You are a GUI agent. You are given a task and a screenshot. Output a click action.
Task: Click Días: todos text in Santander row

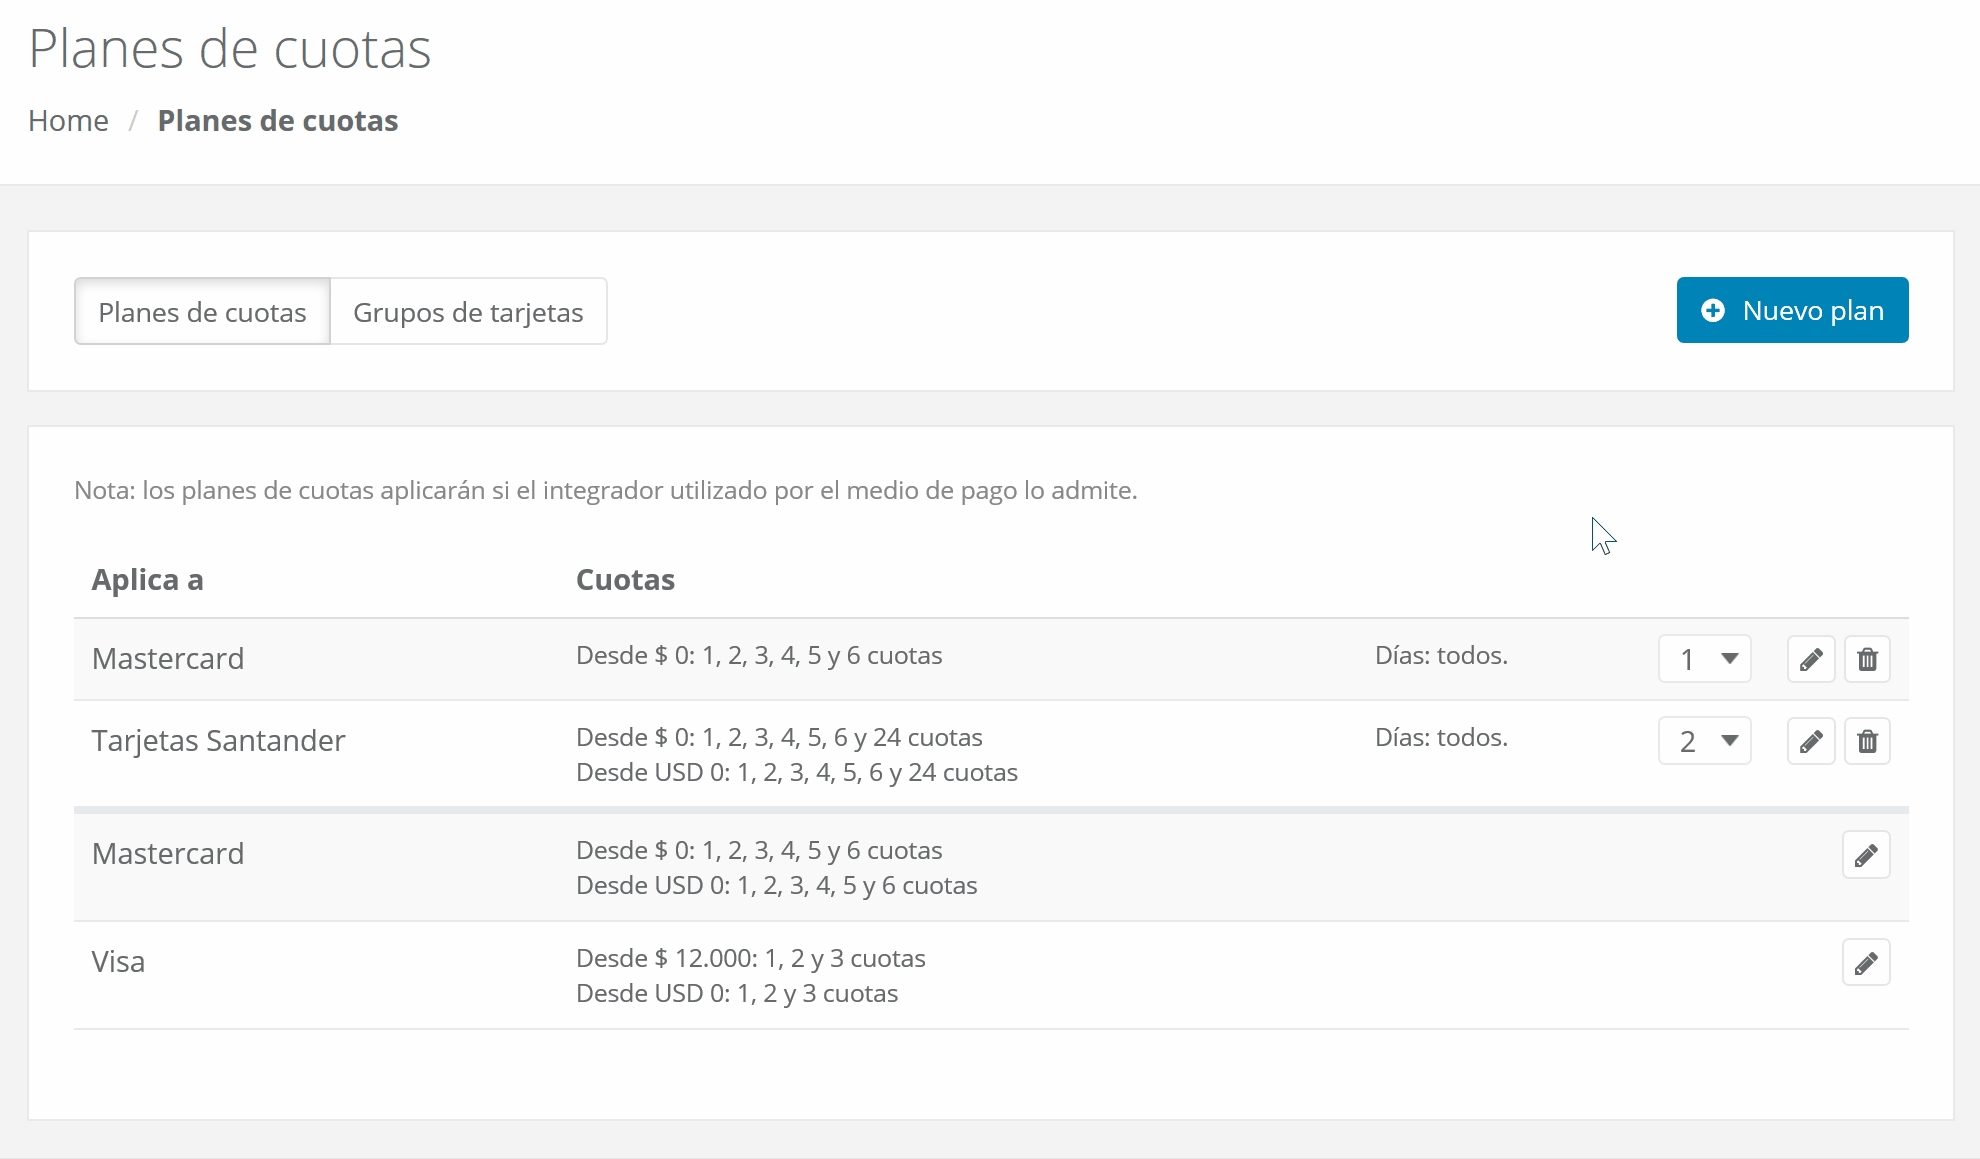(1441, 738)
